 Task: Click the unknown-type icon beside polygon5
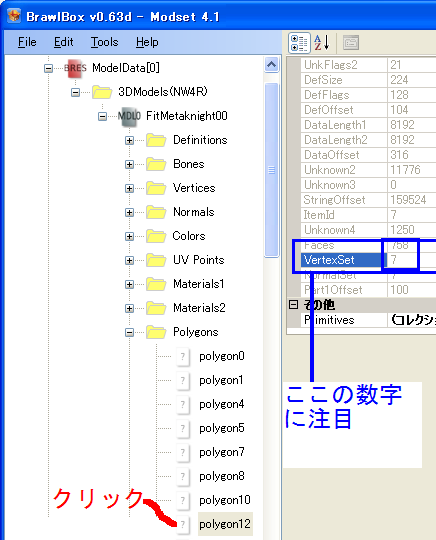[x=183, y=428]
